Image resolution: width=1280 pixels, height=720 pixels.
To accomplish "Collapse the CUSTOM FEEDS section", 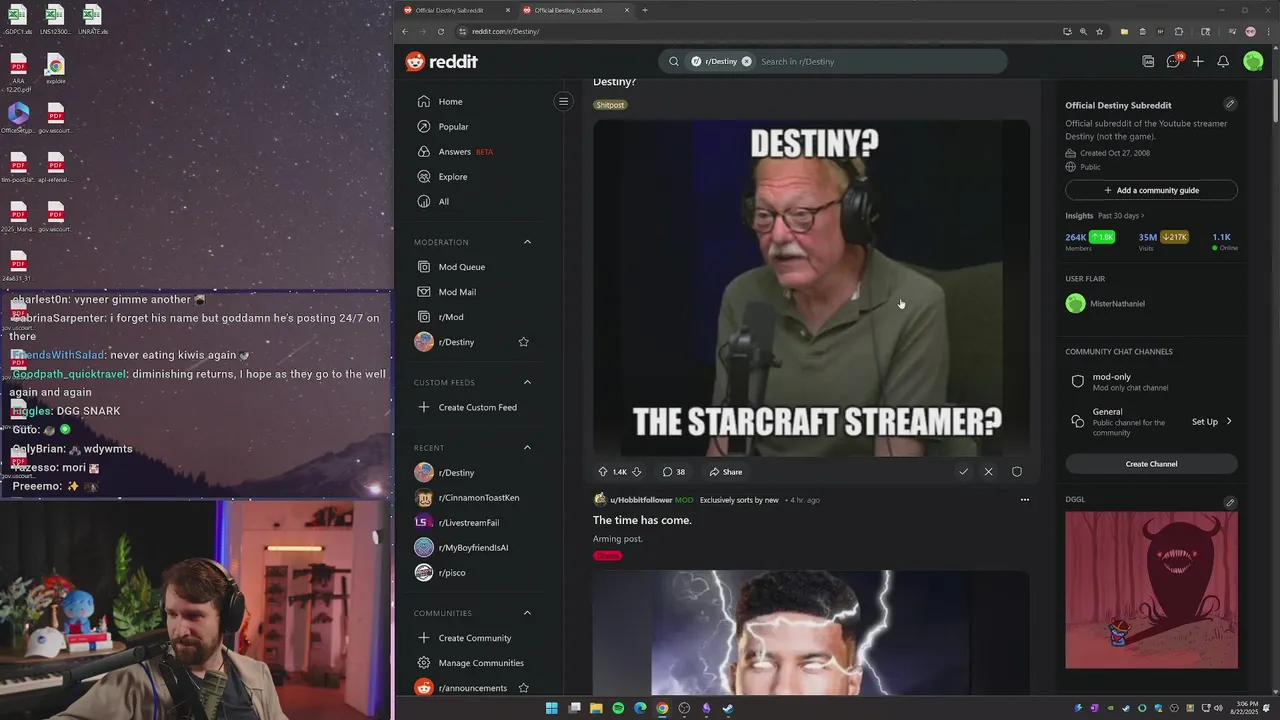I will (527, 382).
